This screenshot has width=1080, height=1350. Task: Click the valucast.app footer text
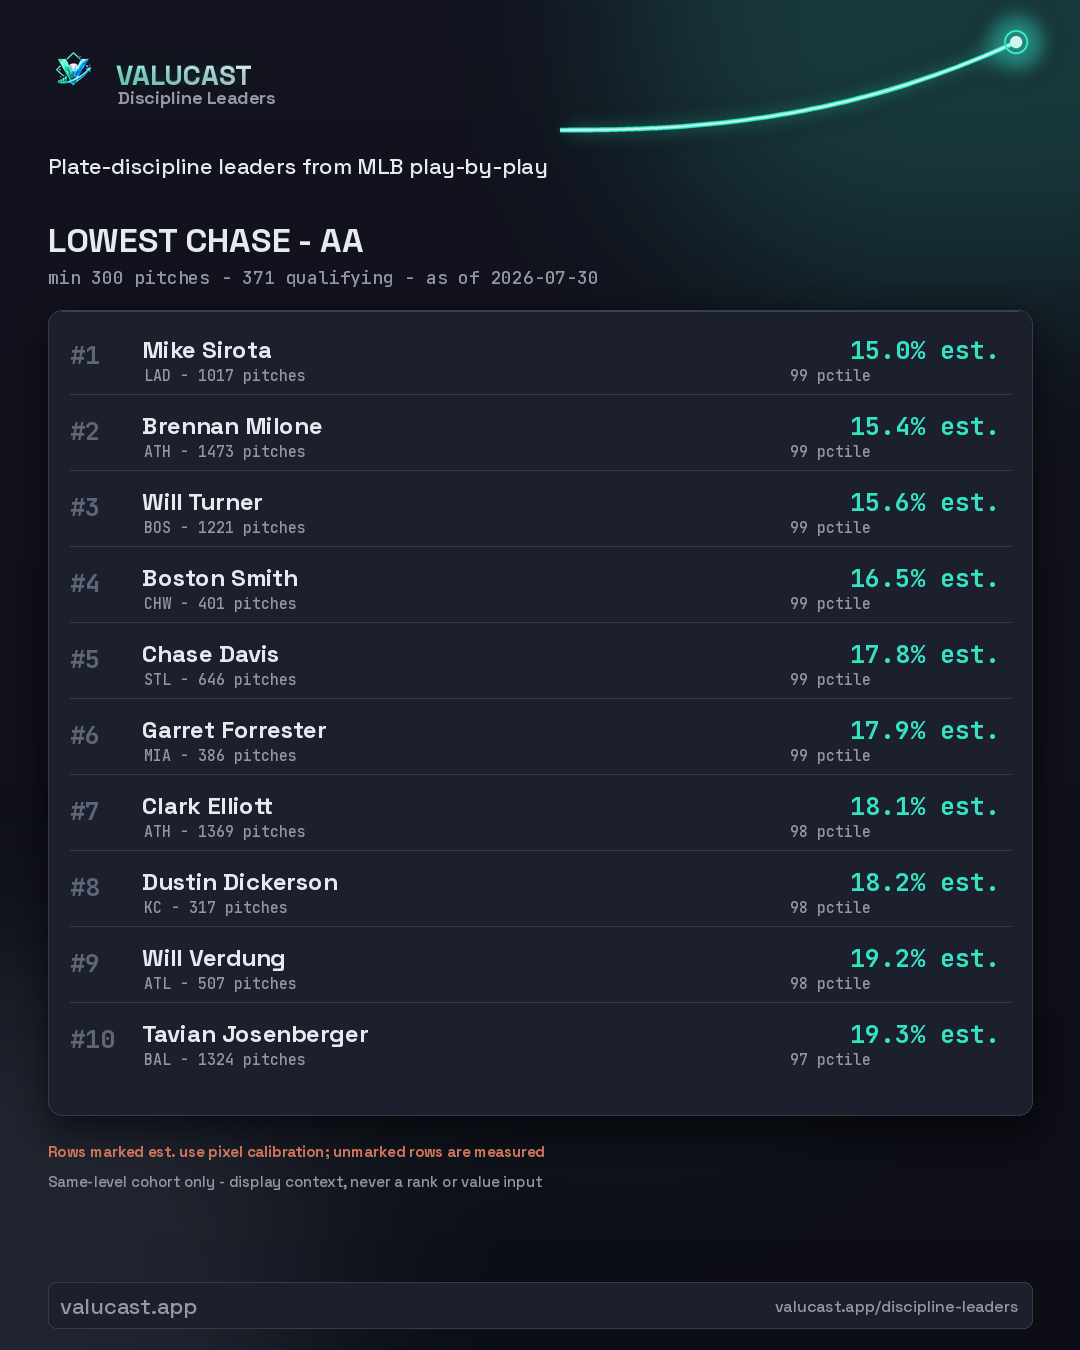point(128,1307)
